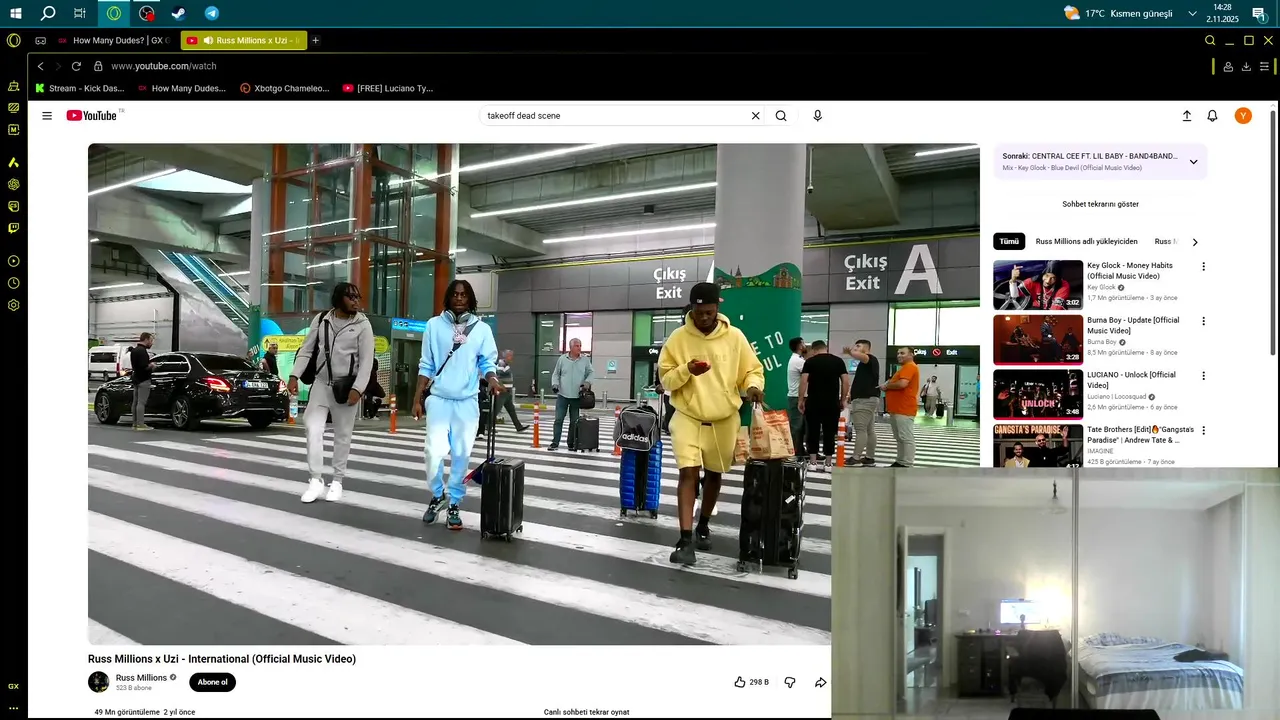Open Stream - Kick Dashboard bookmark

tap(79, 88)
